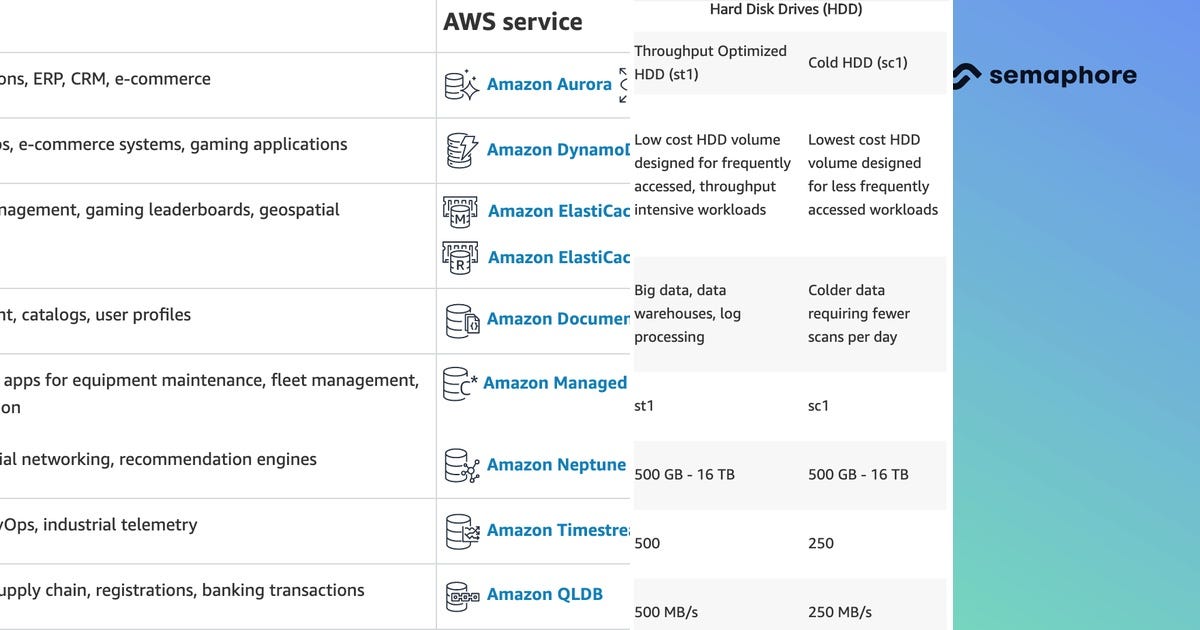
Task: Click the ElastiCache icon marked with M
Action: pyautogui.click(x=461, y=211)
